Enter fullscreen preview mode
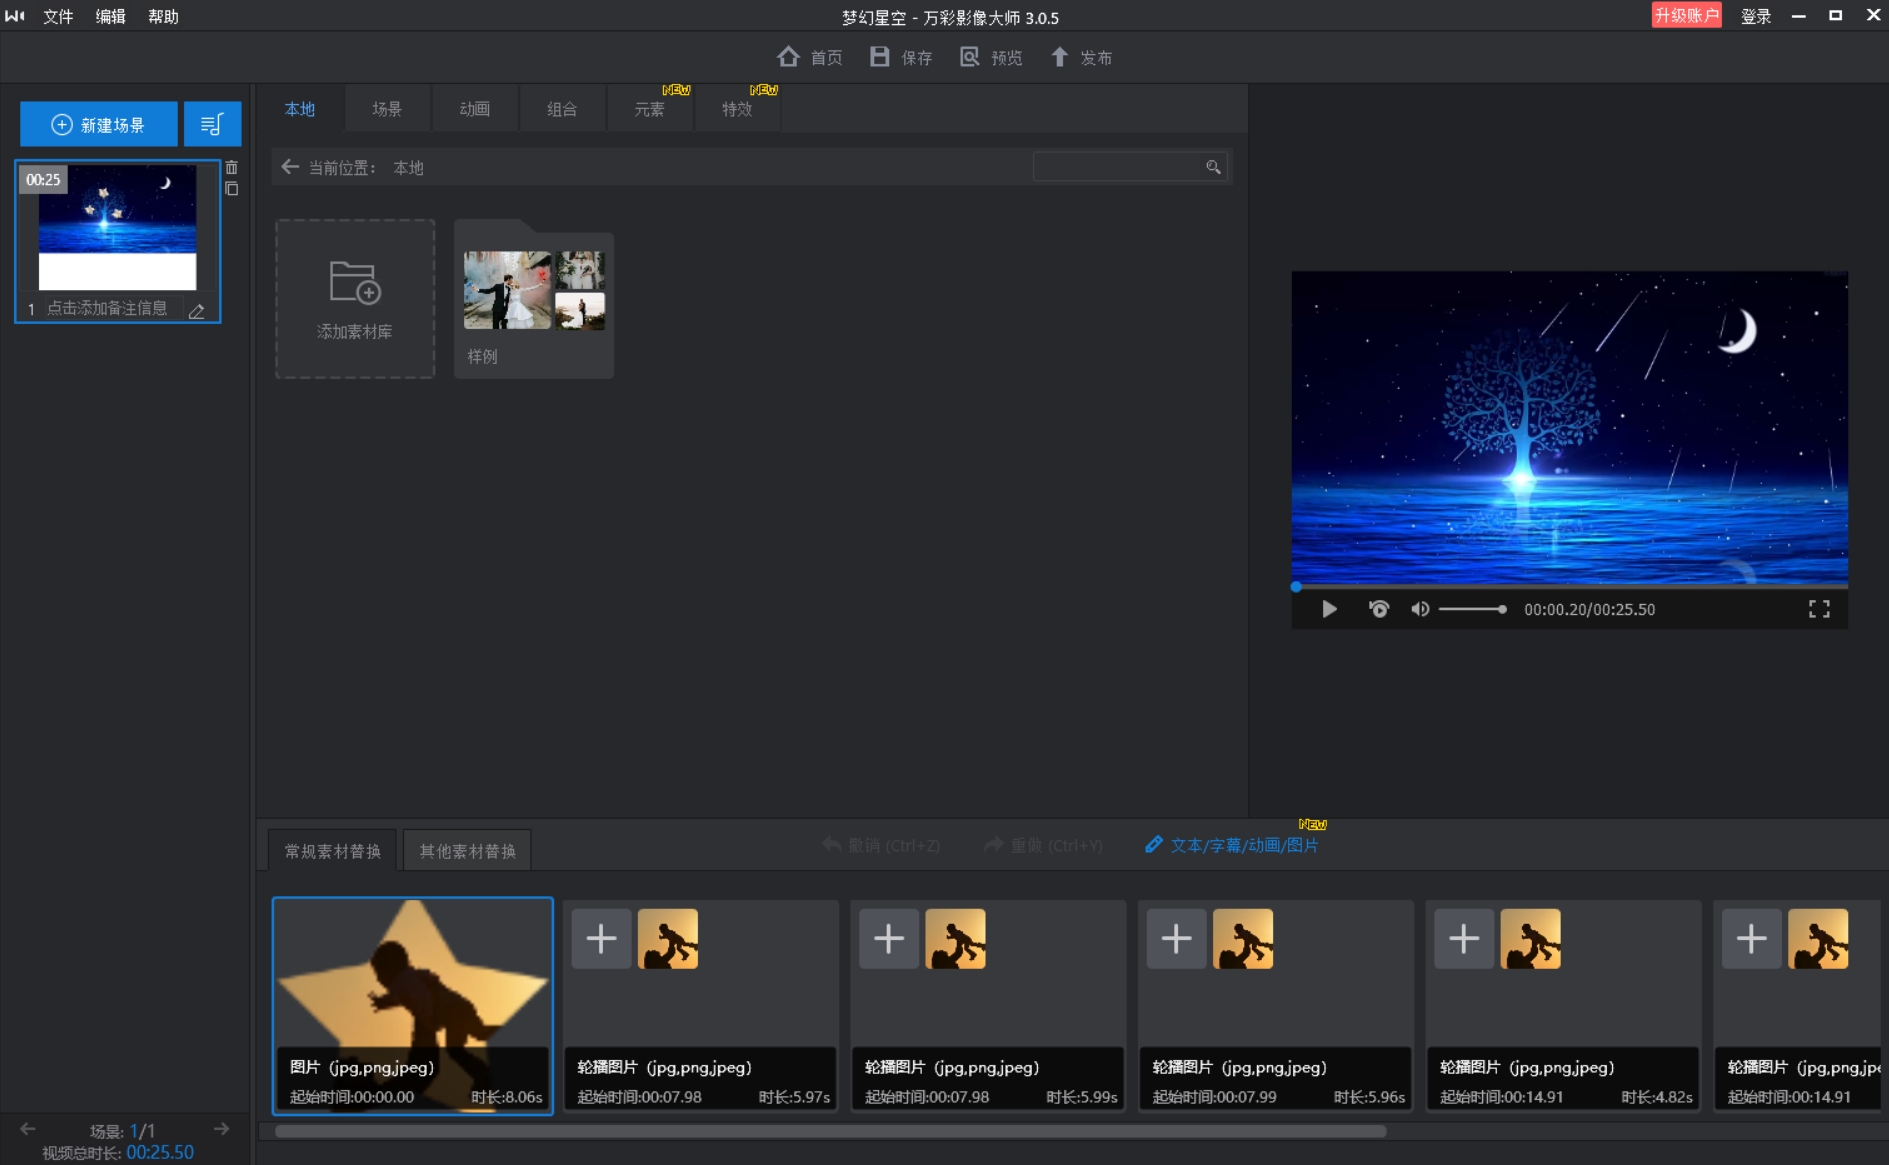The height and width of the screenshot is (1165, 1889). tap(1819, 609)
